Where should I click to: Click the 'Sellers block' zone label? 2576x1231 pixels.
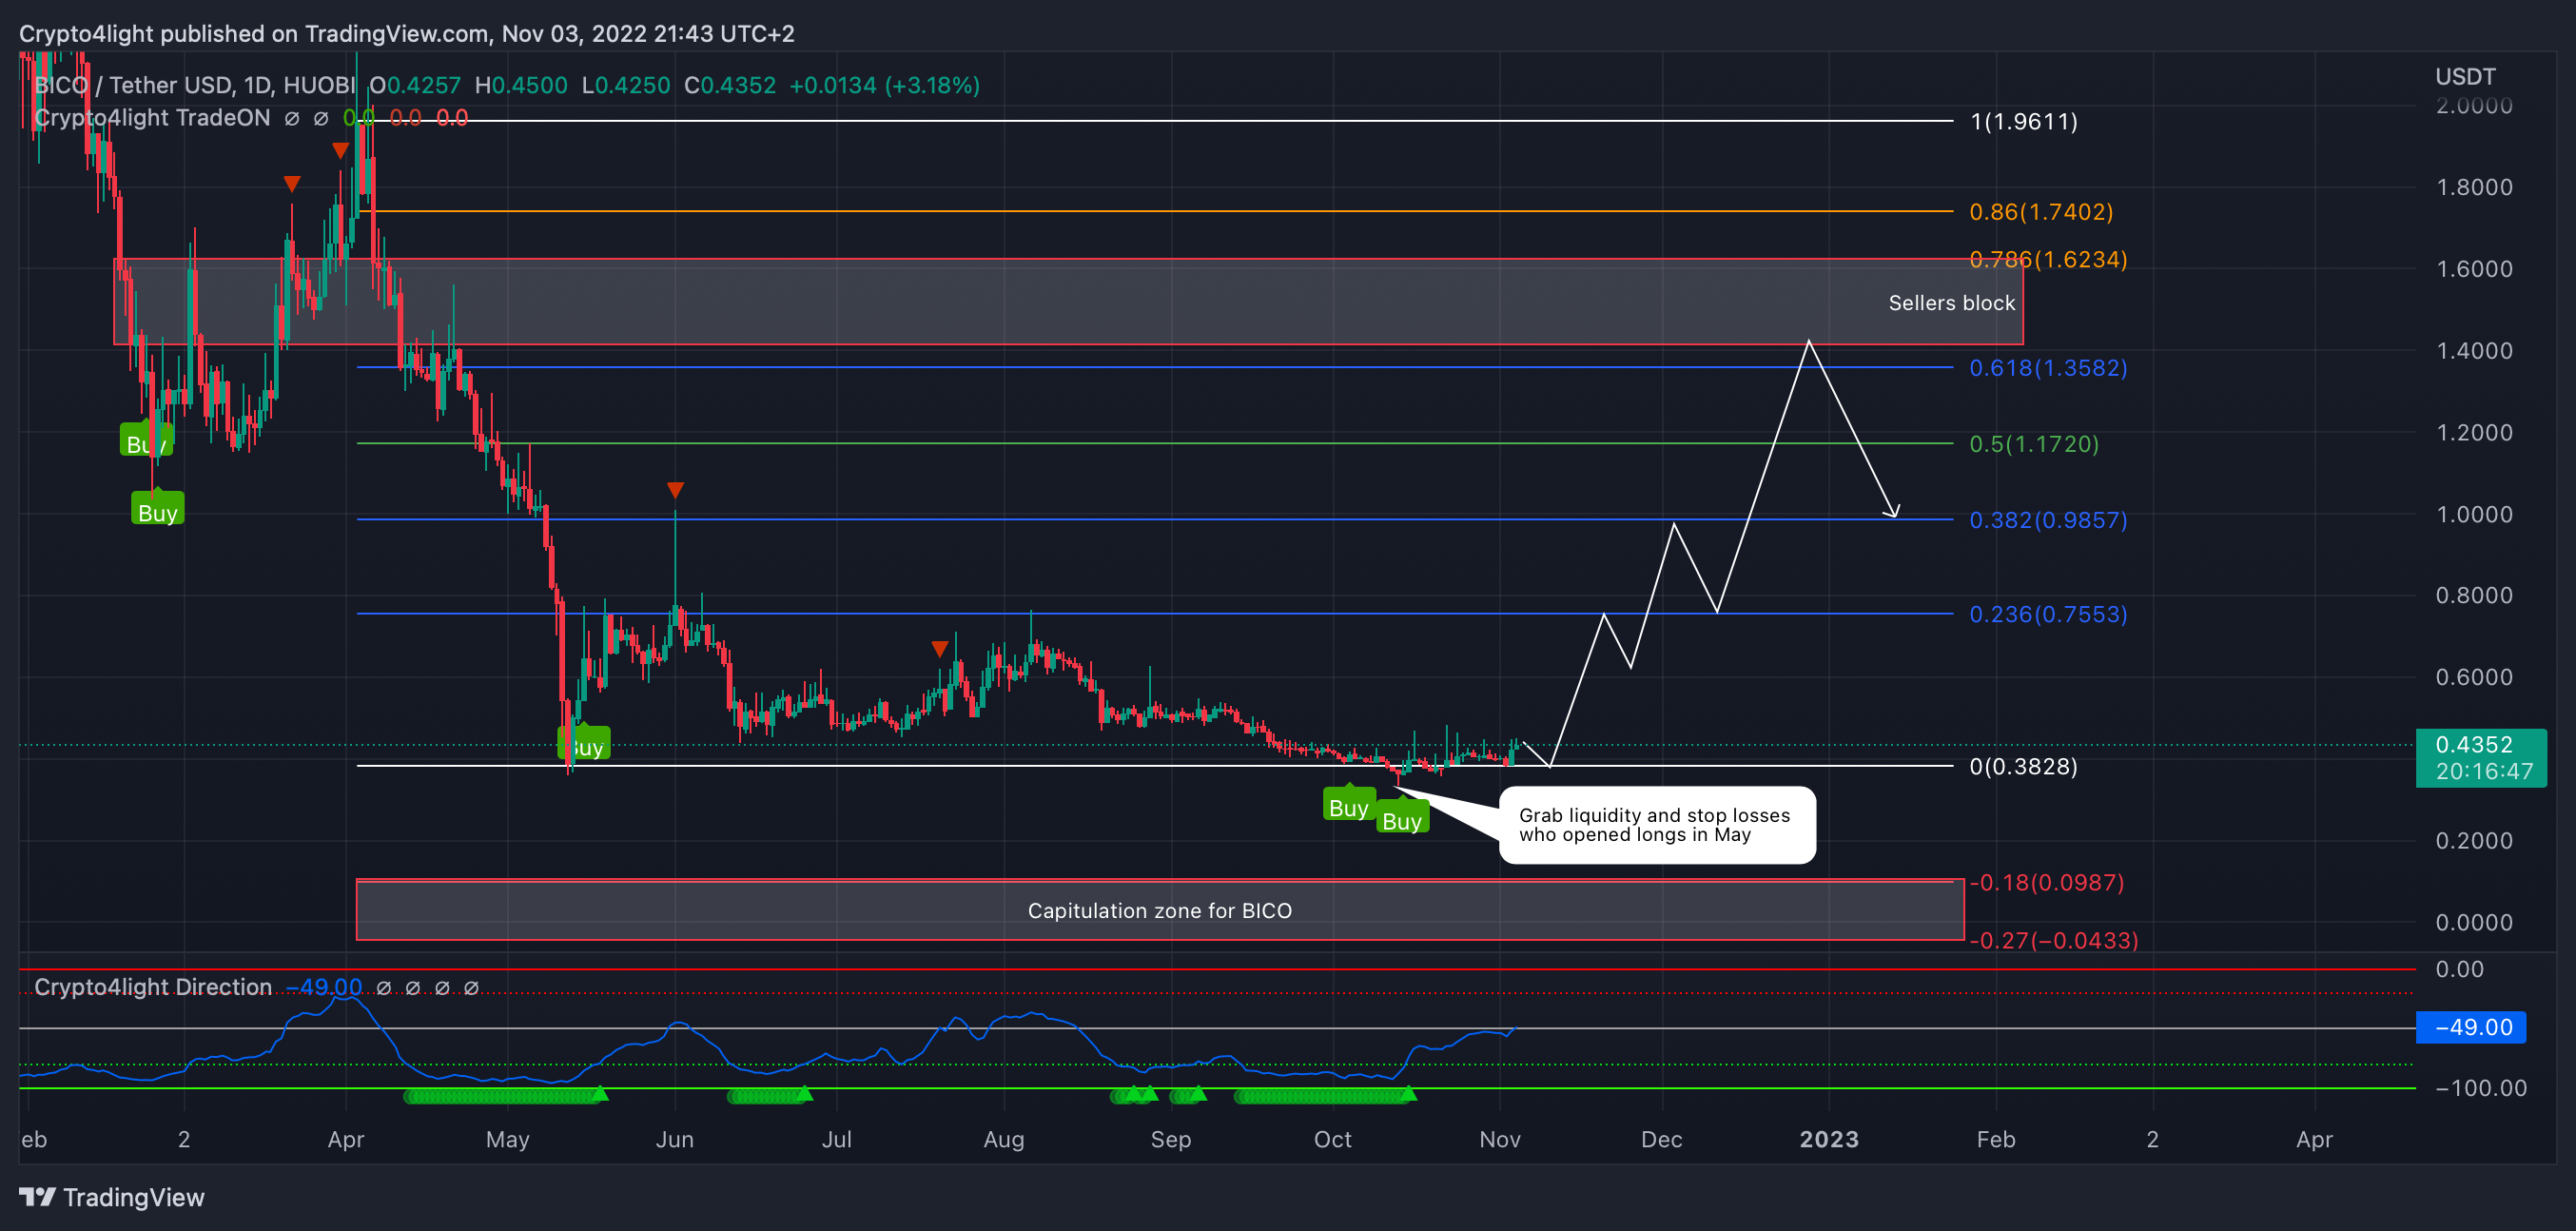click(x=1951, y=303)
